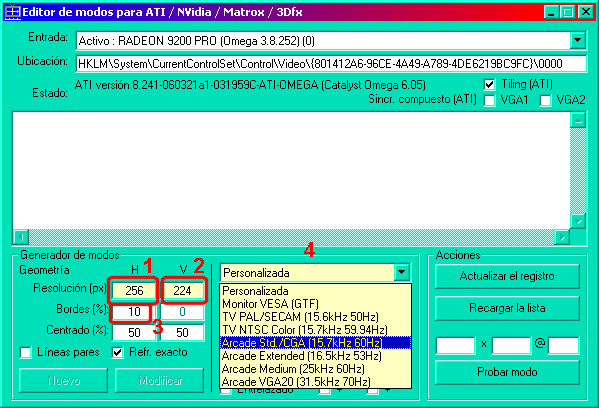Select Arcade Medium (25kHz 60Hz) preset
The image size is (599, 408).
tap(316, 369)
